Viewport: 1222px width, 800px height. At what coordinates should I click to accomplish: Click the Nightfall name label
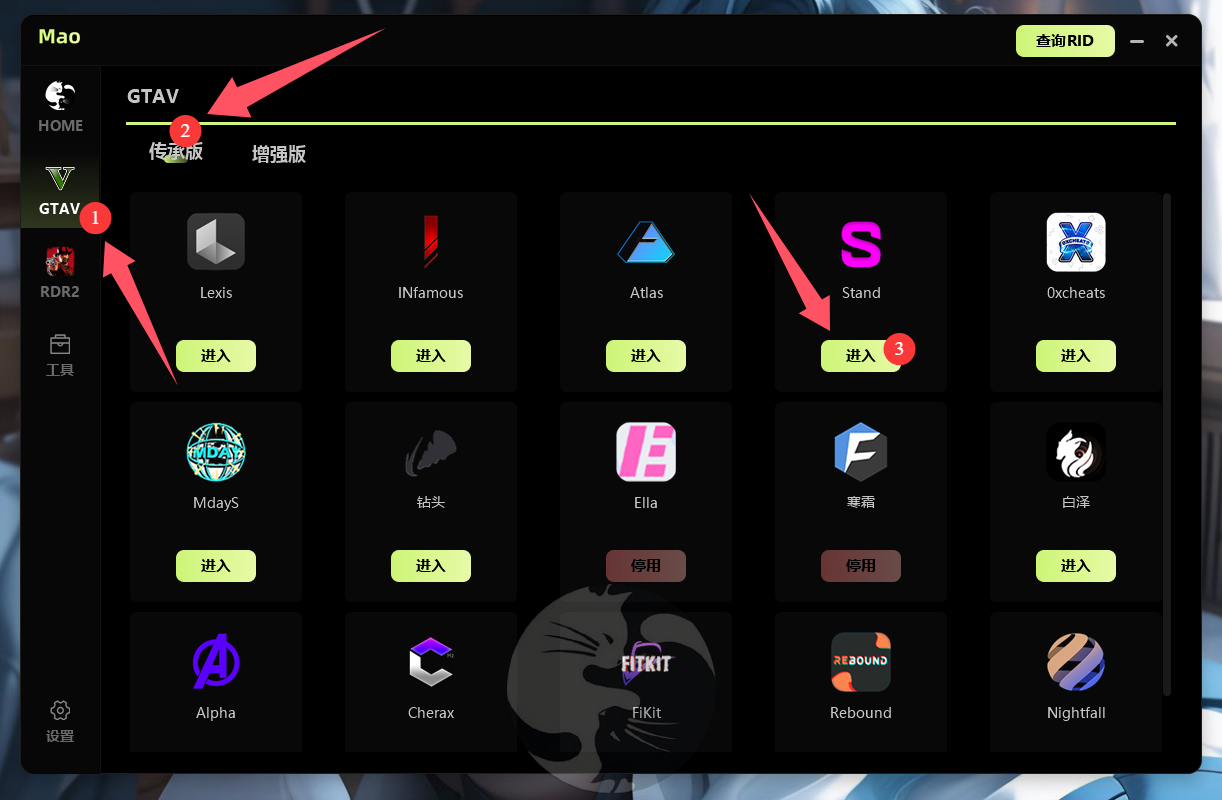pyautogui.click(x=1076, y=713)
